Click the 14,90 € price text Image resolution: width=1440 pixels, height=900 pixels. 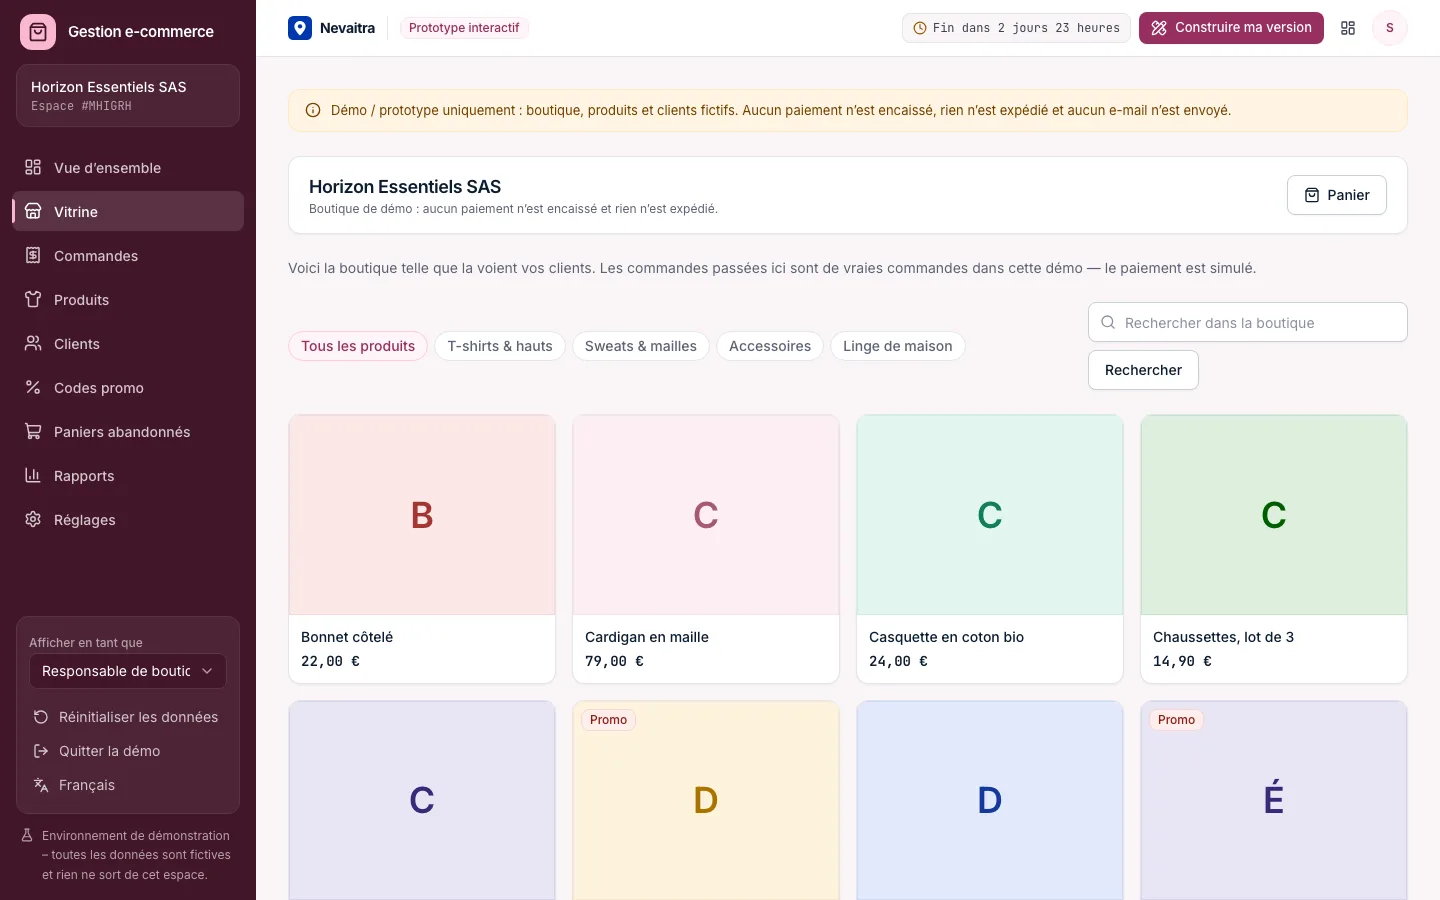click(1182, 661)
